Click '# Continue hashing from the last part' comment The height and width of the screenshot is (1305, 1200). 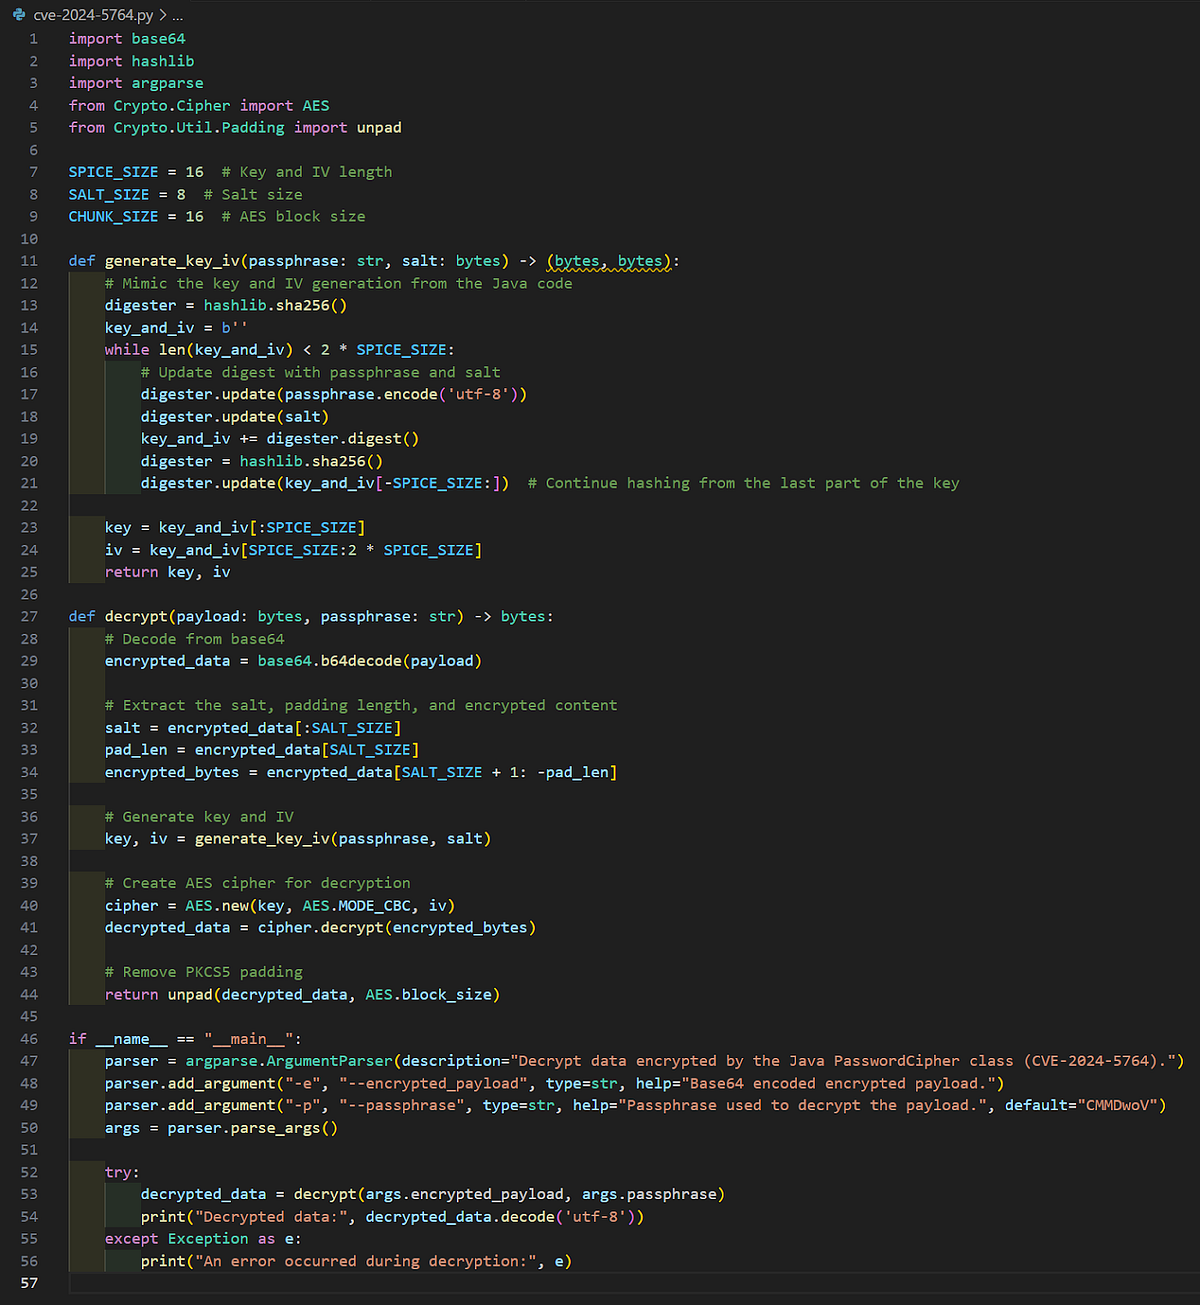(743, 483)
